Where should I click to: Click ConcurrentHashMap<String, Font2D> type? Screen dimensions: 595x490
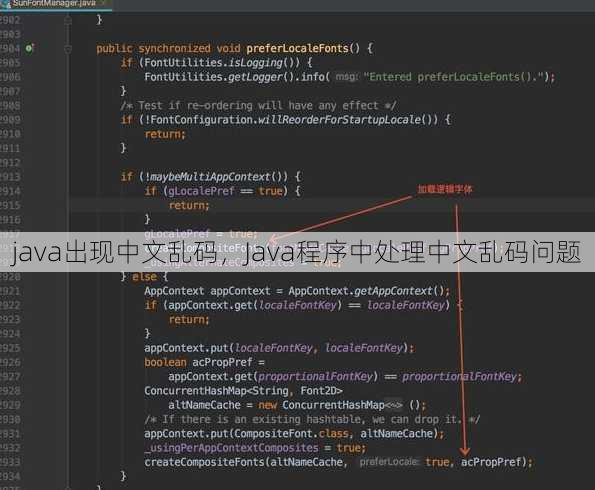click(243, 391)
